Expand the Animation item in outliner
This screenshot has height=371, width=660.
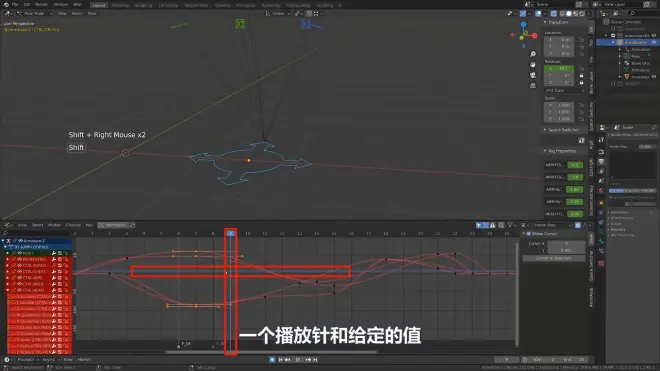click(x=620, y=49)
